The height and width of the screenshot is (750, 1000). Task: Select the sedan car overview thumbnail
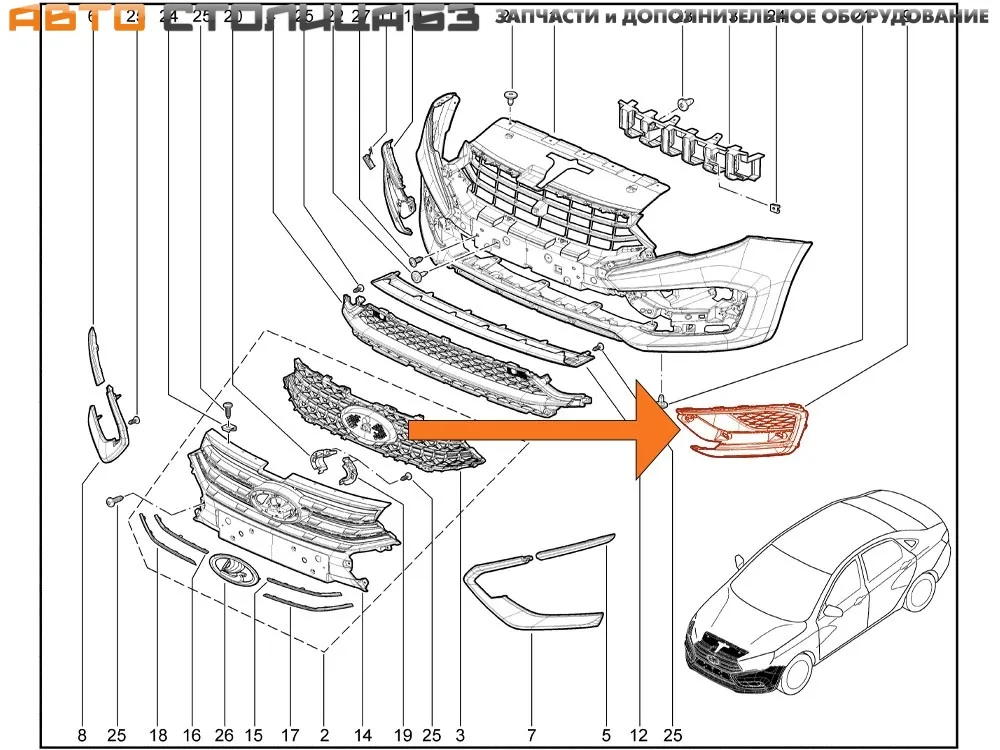(820, 595)
